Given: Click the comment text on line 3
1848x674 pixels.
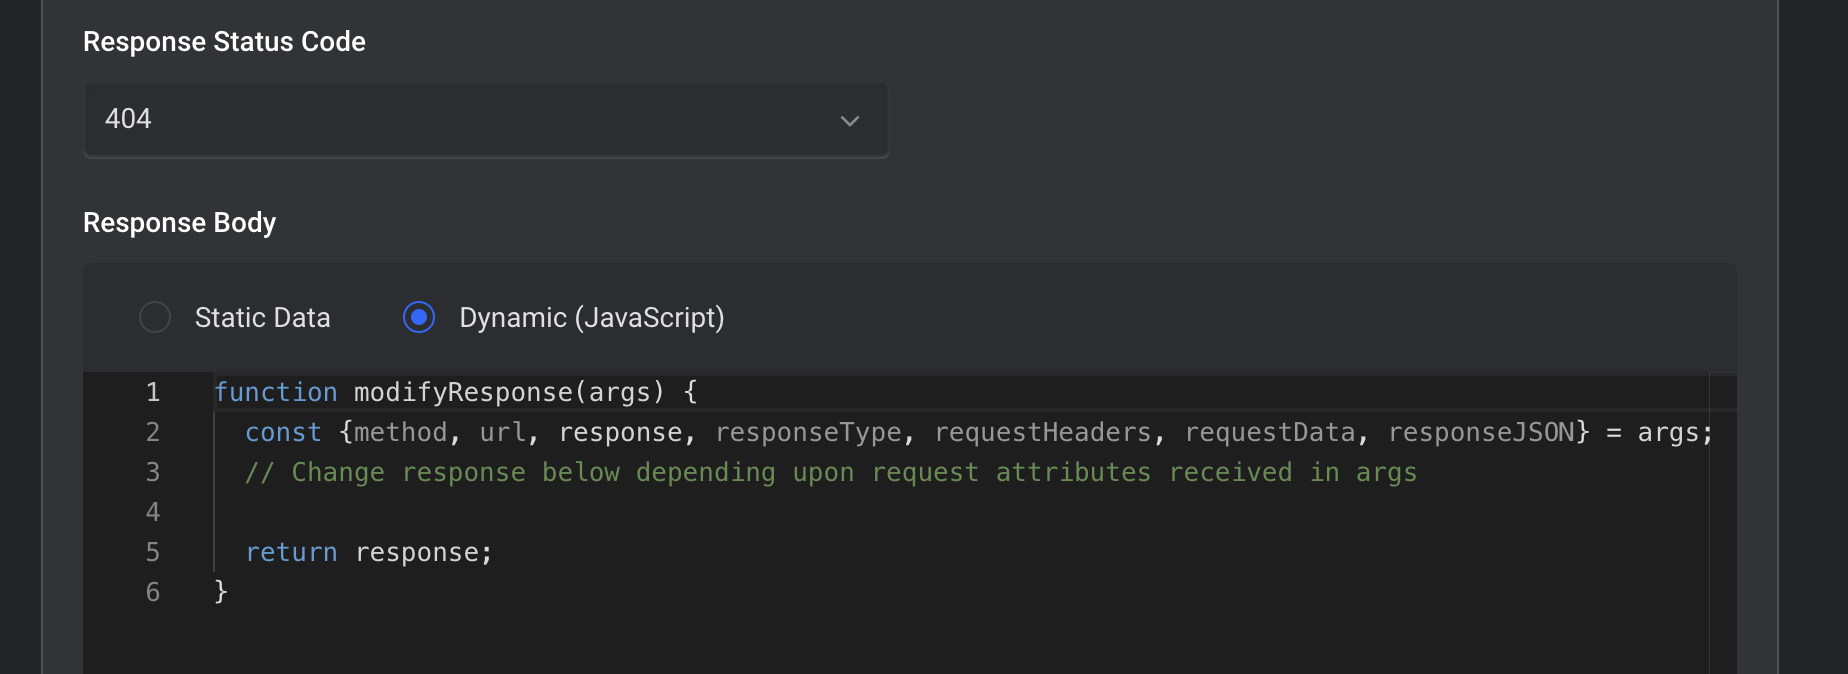Looking at the screenshot, I should 830,472.
